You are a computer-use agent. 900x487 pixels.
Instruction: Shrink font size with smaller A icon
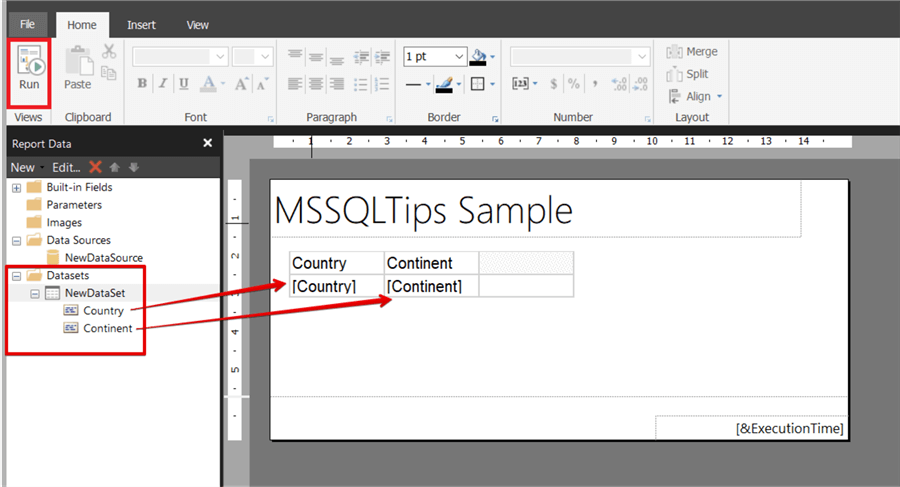(x=262, y=84)
